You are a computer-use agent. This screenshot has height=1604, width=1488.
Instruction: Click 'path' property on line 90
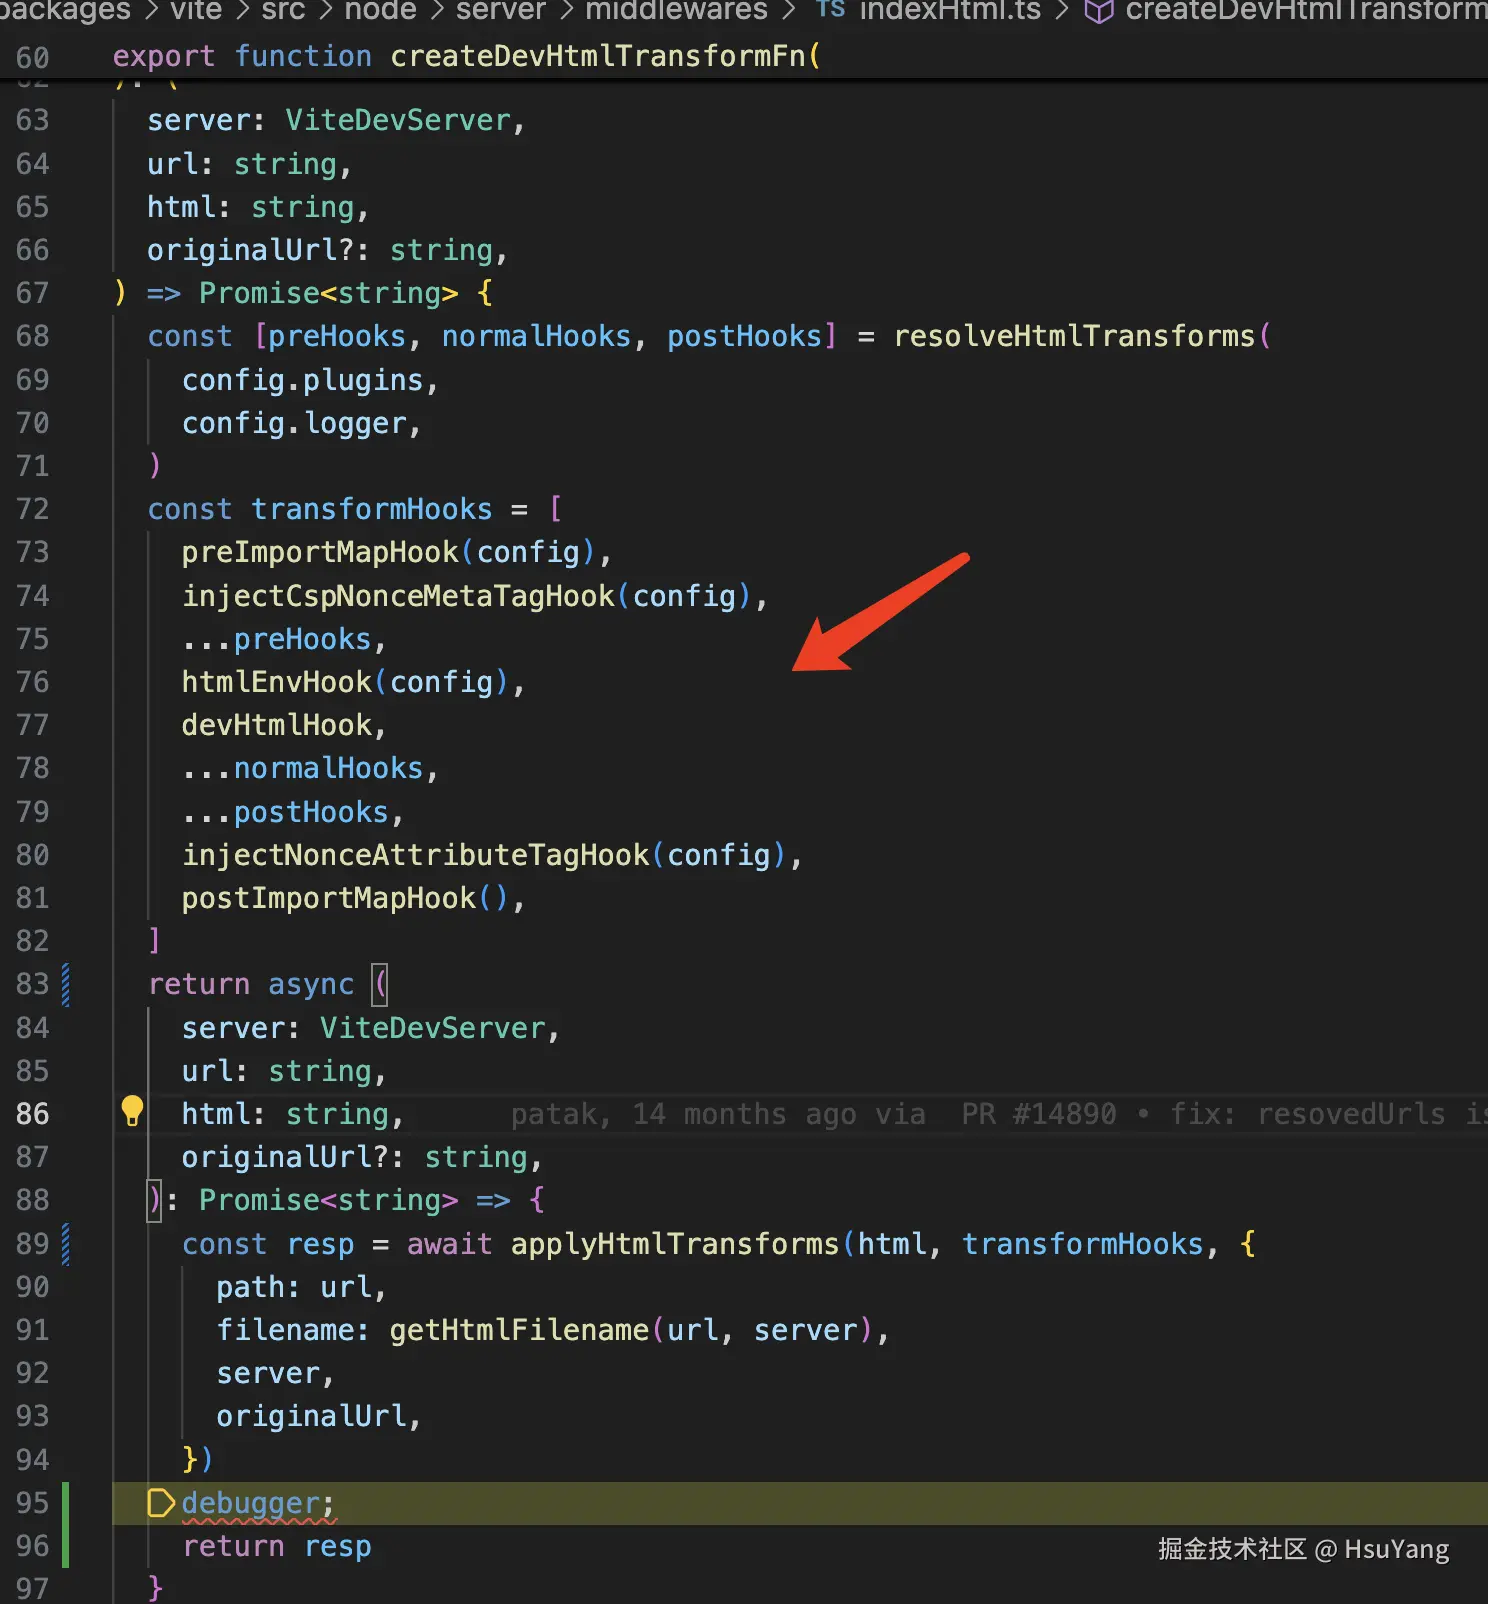(x=251, y=1287)
